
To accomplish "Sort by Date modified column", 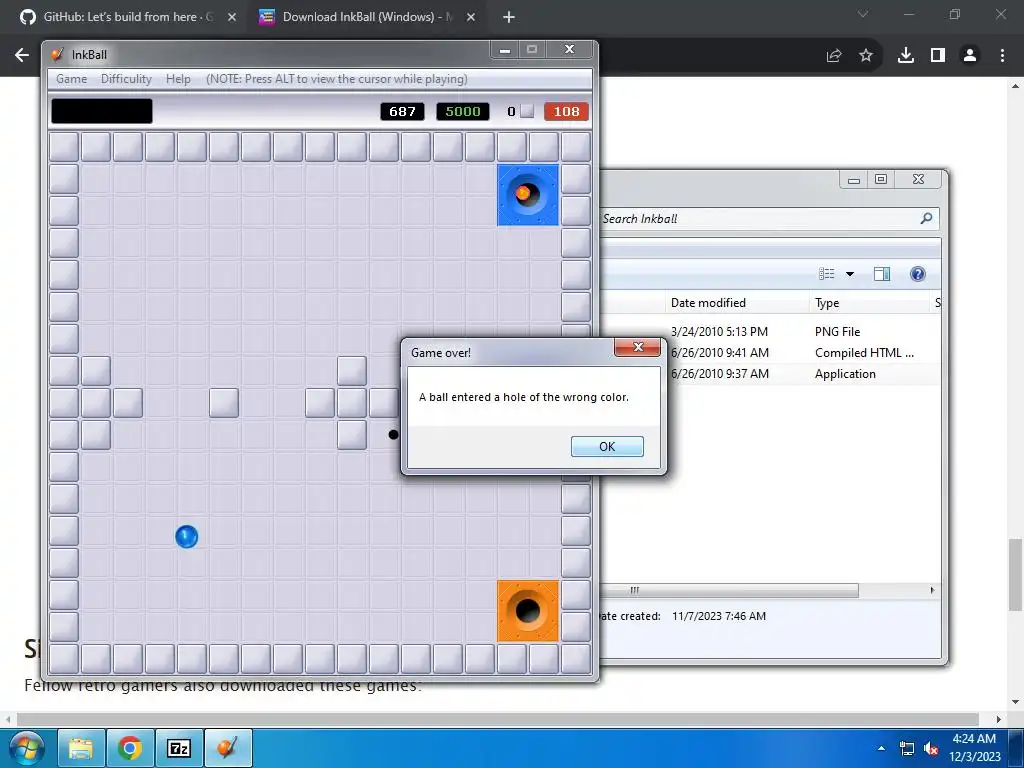I will 737,303.
